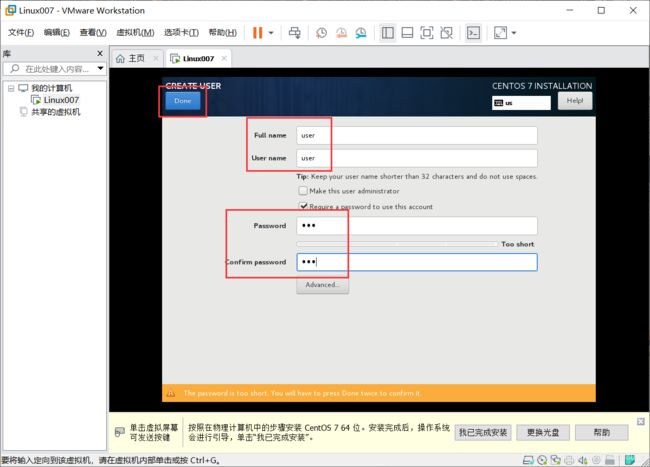Image resolution: width=650 pixels, height=467 pixels.
Task: Click the Full name input field
Action: click(x=417, y=136)
